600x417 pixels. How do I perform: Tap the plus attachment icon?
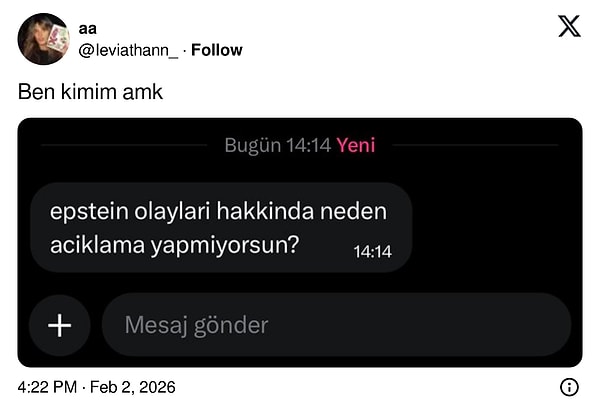coord(60,326)
